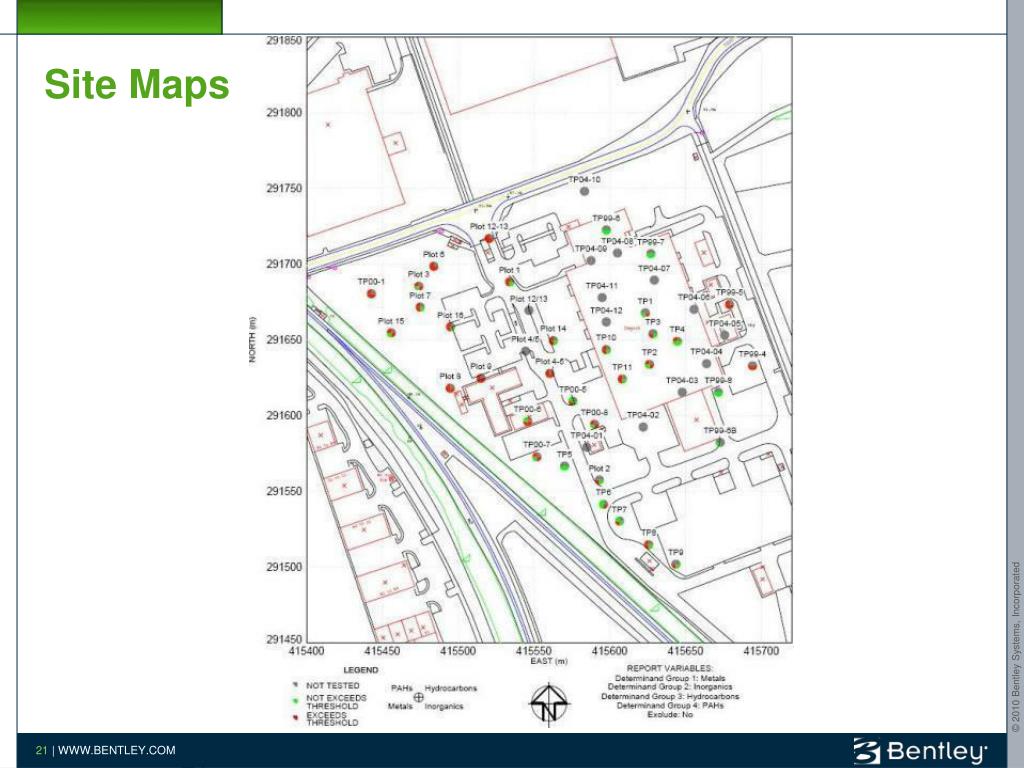This screenshot has height=768, width=1024.
Task: Click the red EXCEEDS THRESHOLD legend dot
Action: (x=296, y=717)
